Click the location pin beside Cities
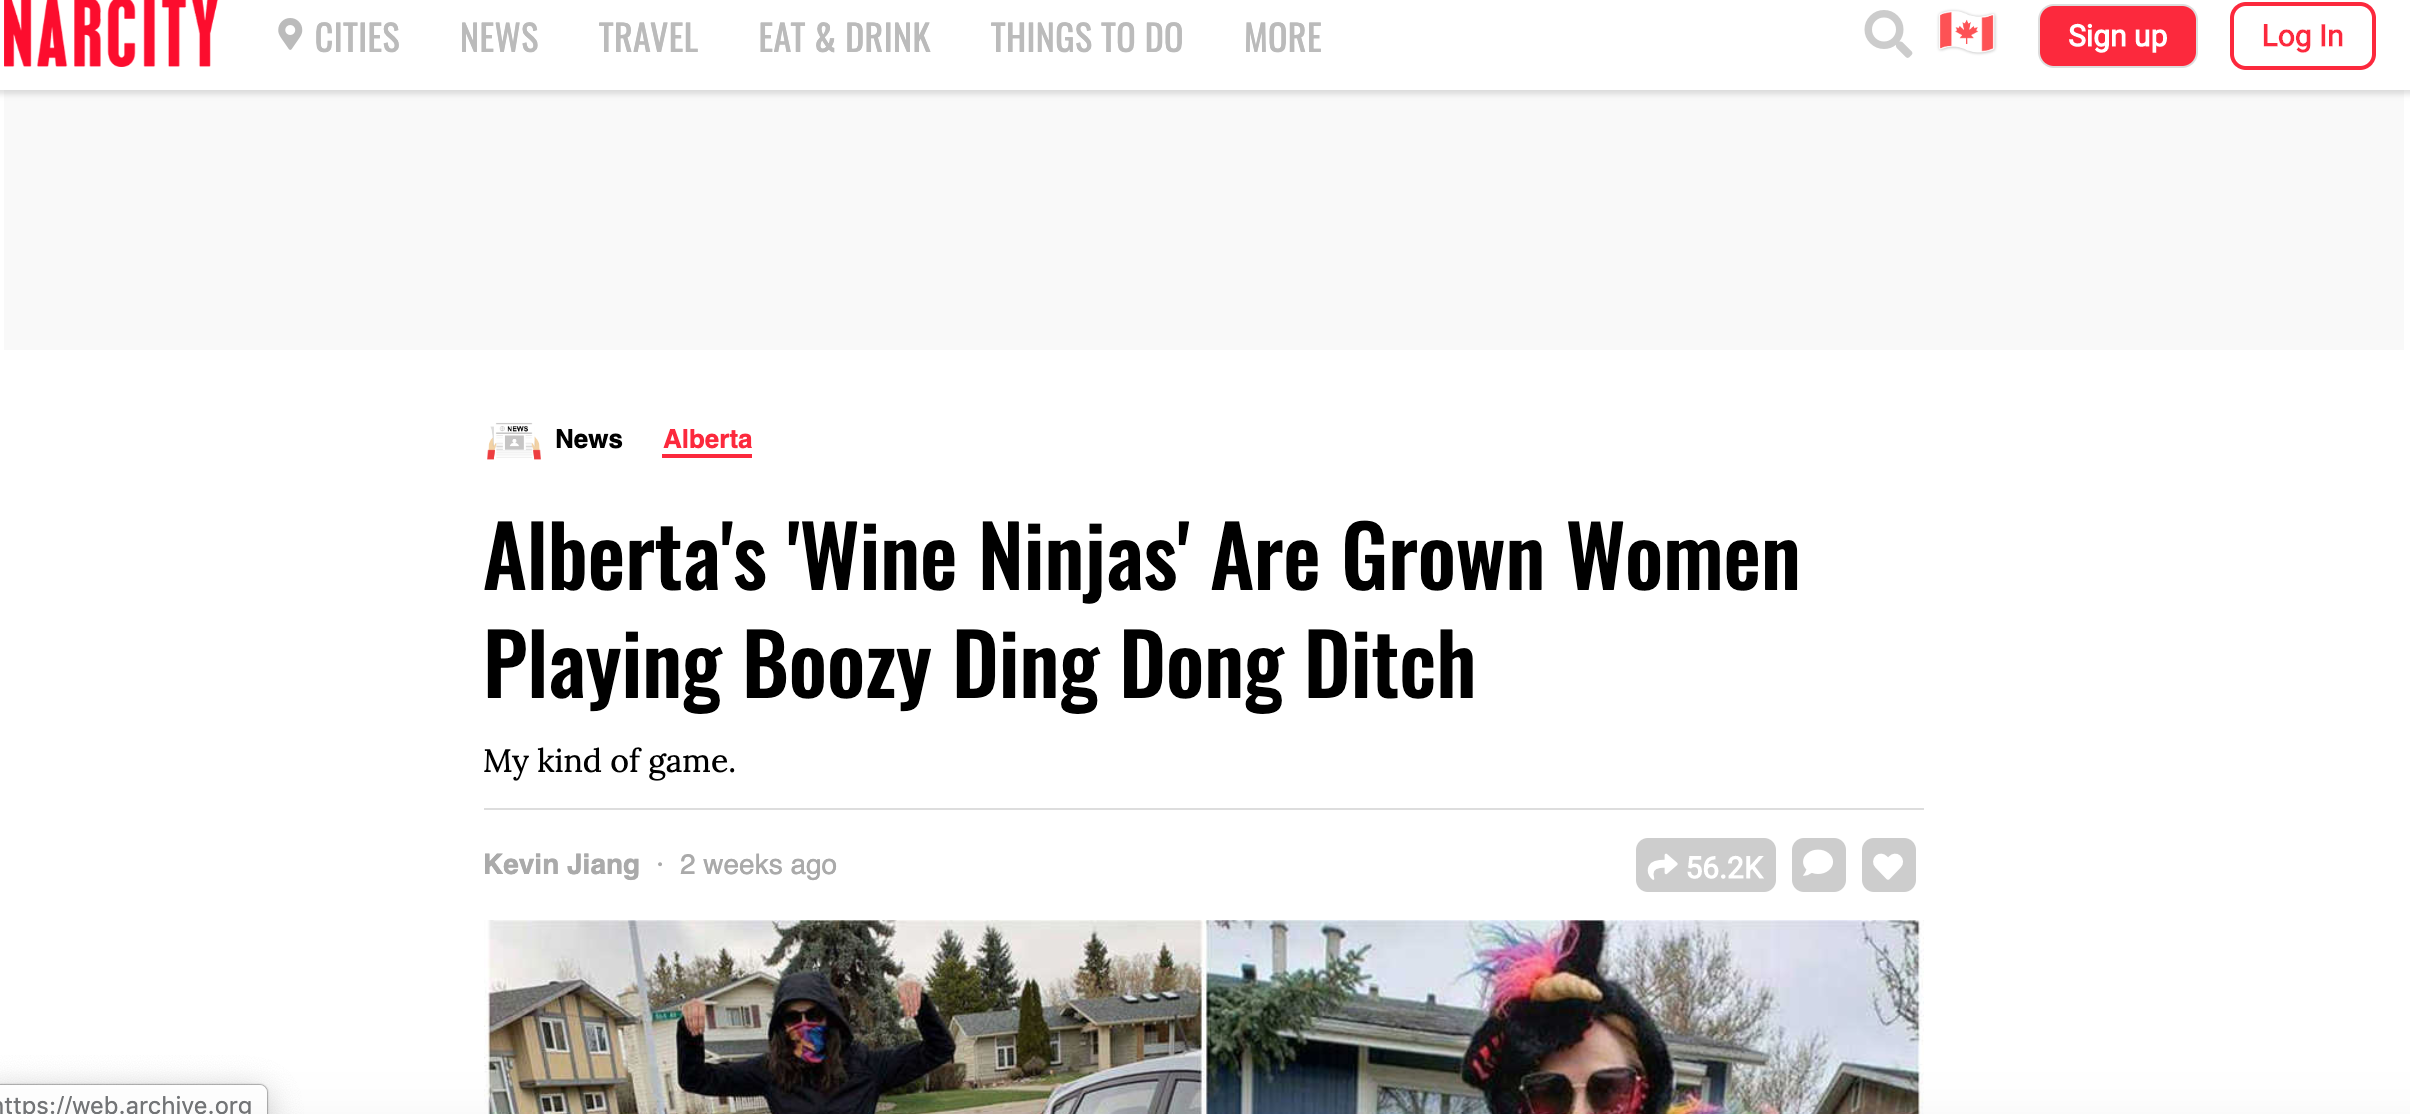The image size is (2410, 1114). 290,36
